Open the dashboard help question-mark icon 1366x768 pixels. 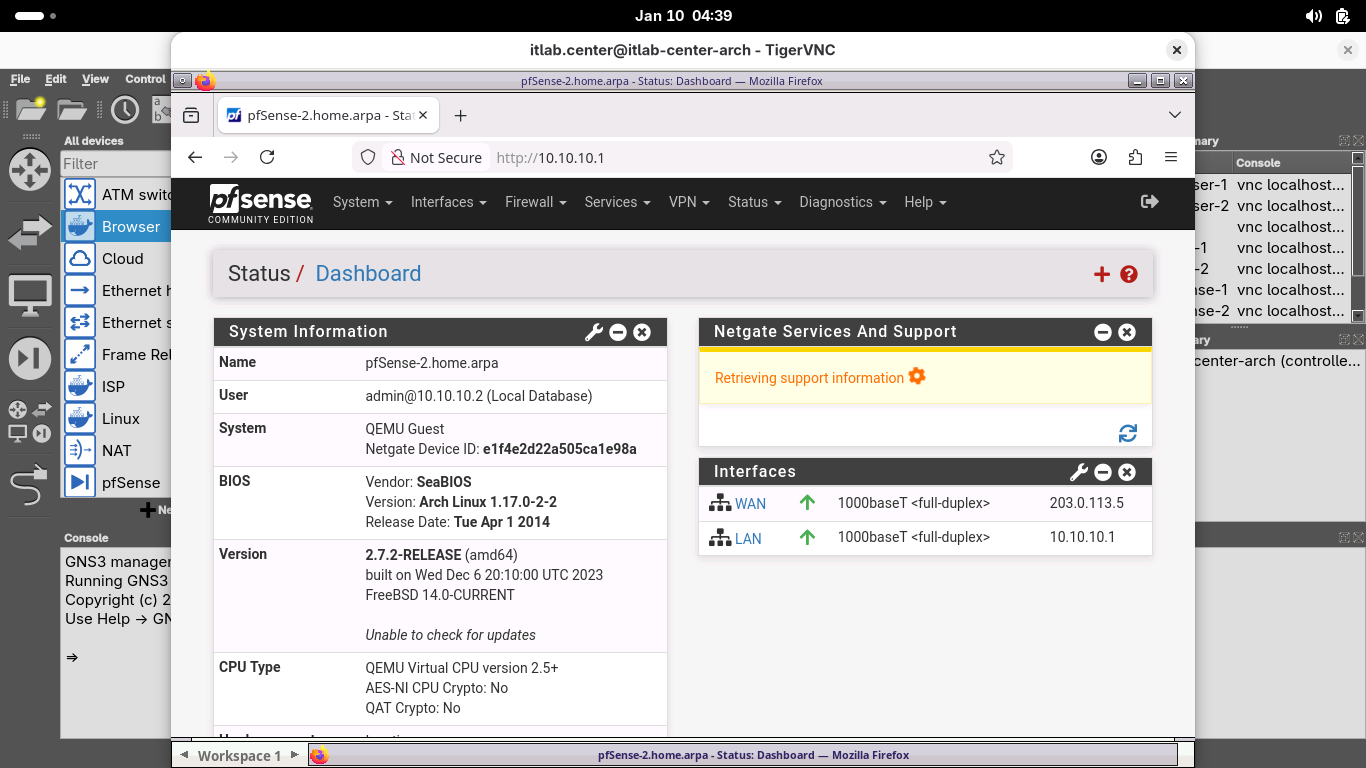pos(1129,274)
